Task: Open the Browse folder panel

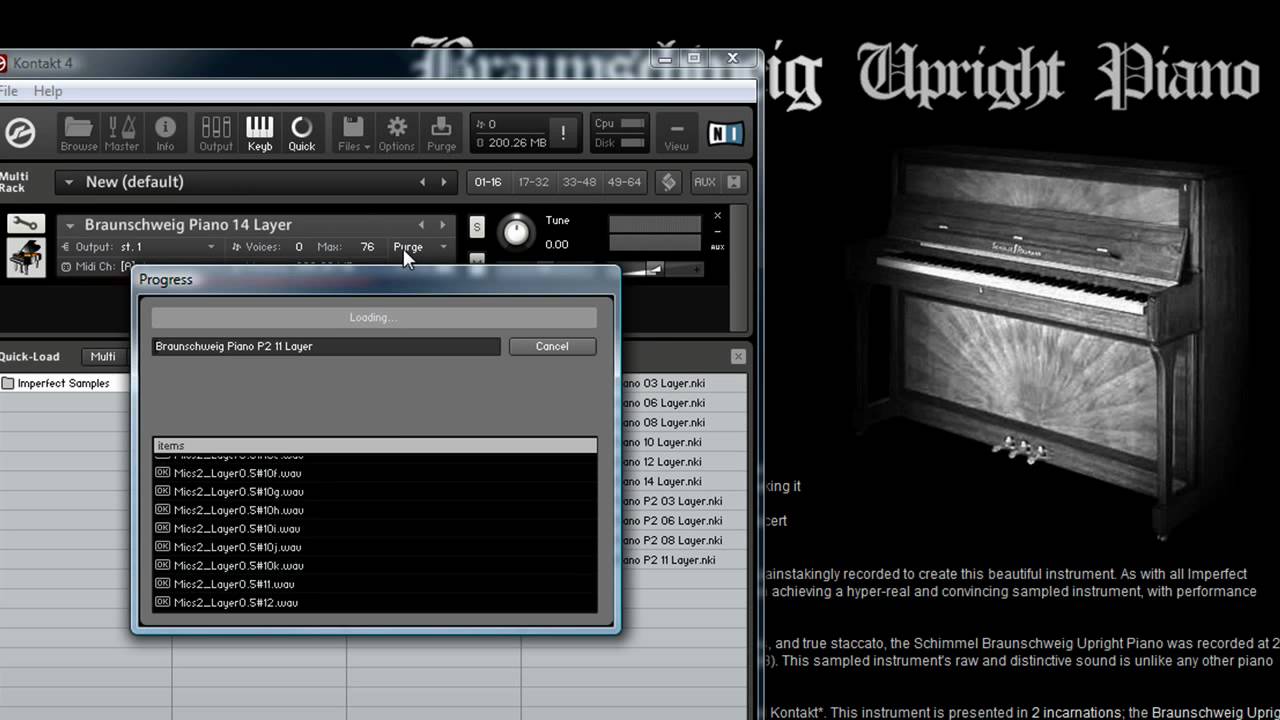Action: 79,133
